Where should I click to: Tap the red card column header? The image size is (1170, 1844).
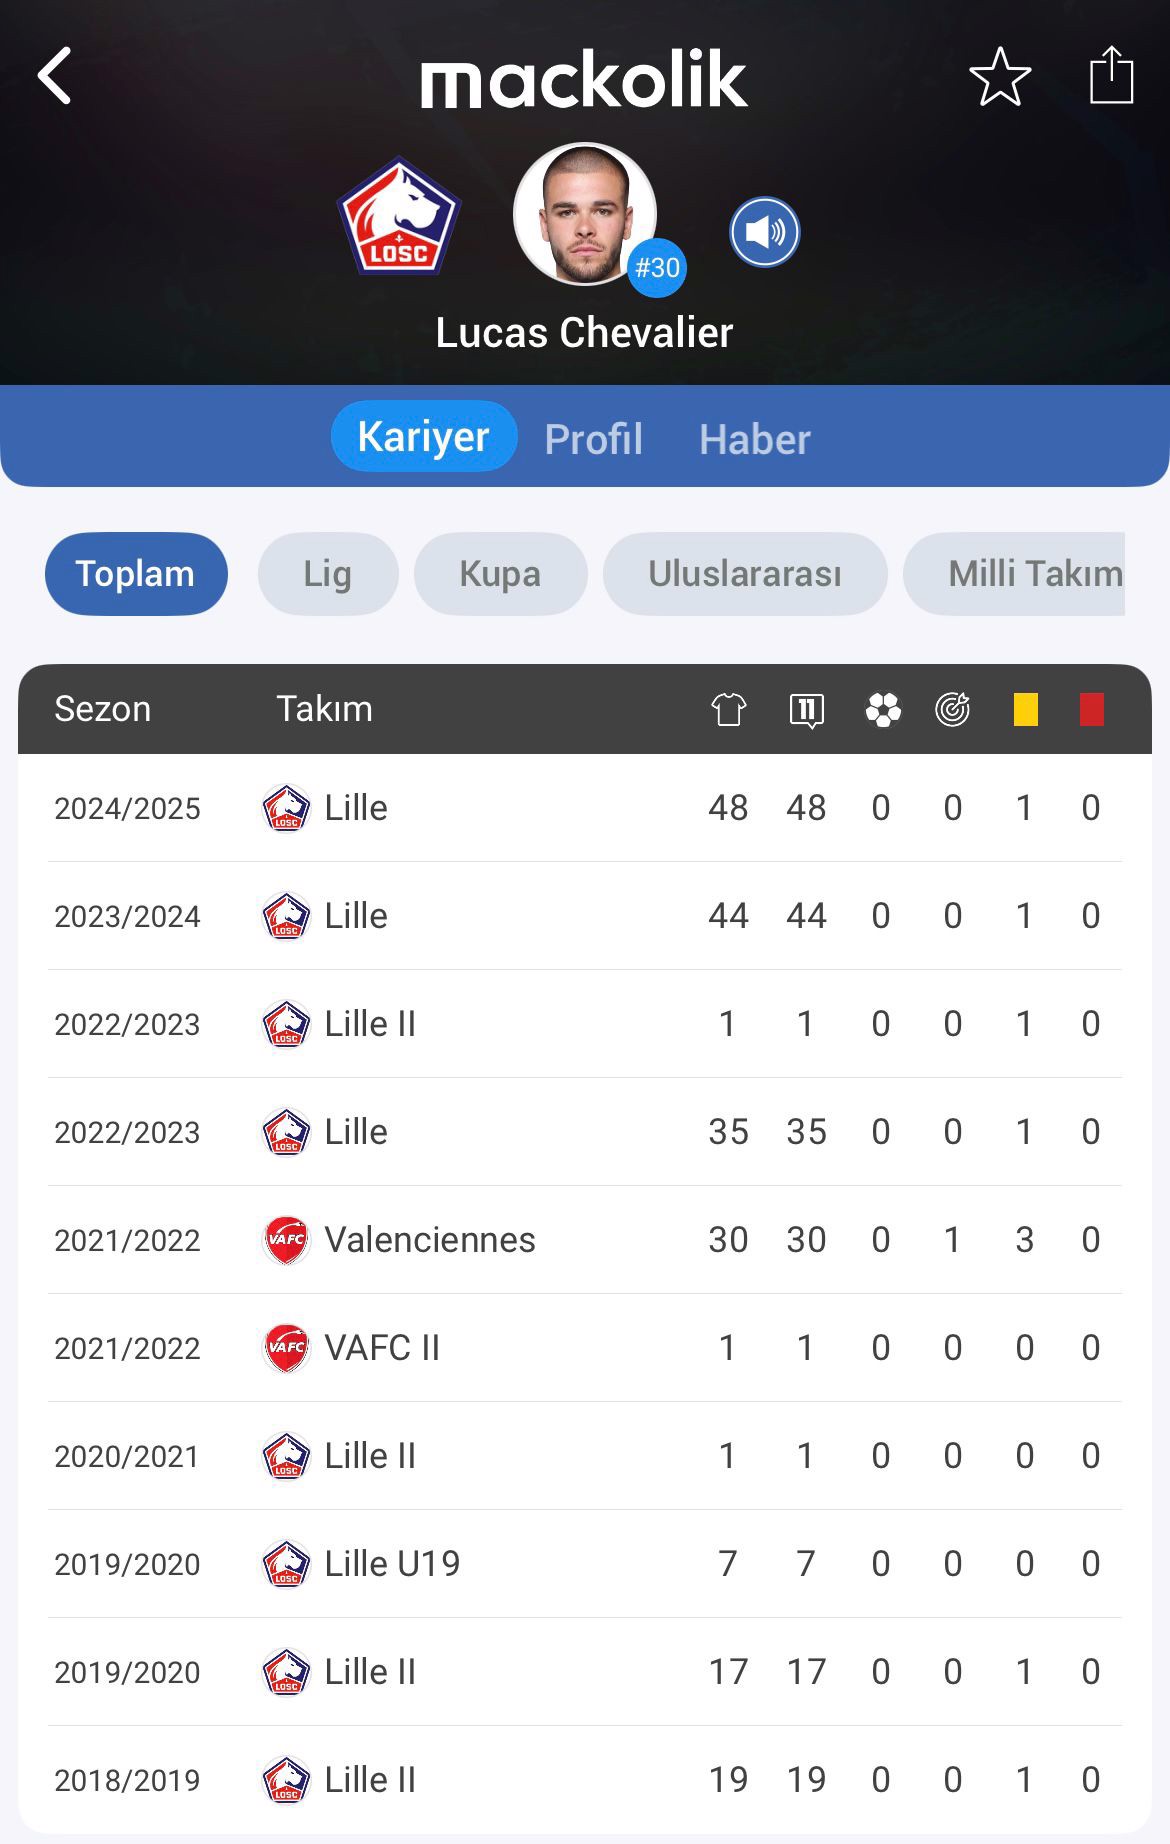[x=1092, y=710]
